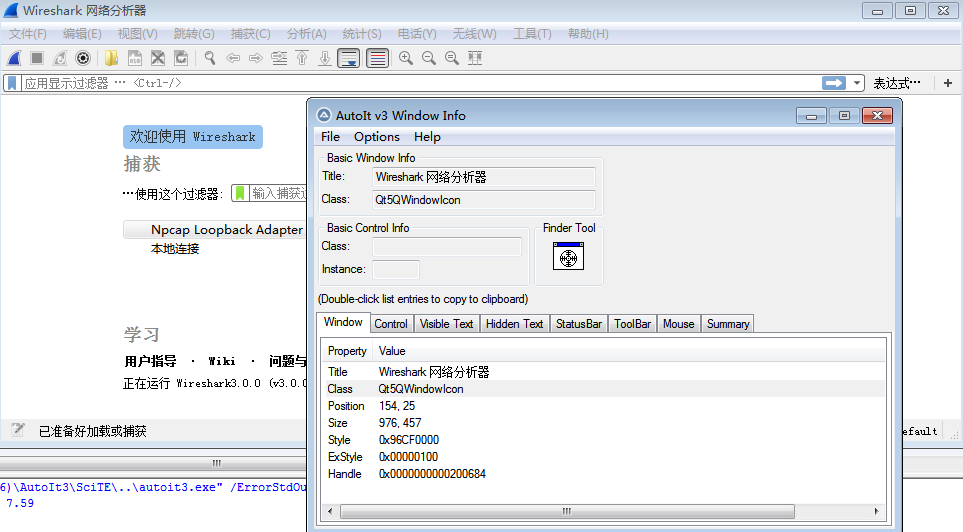Click the AutoIt Window Info title bar icon
This screenshot has height=532, width=963.
324,115
